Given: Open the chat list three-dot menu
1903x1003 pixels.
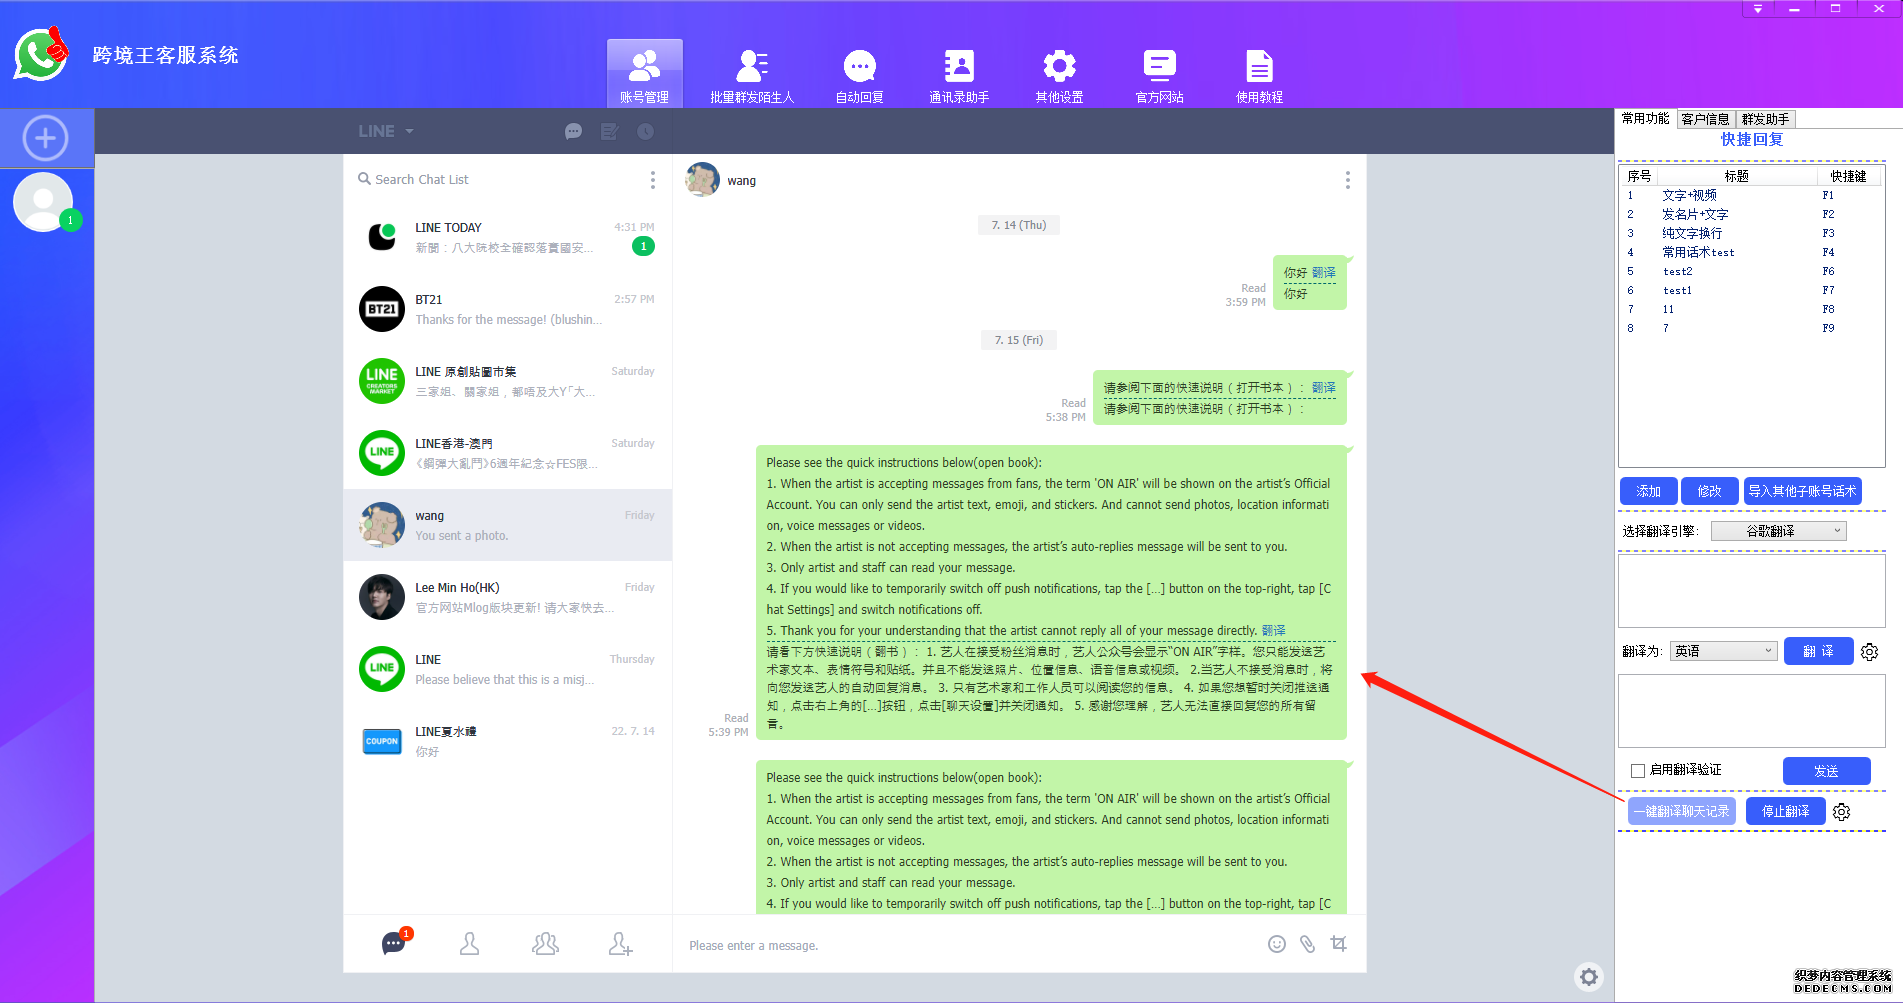Looking at the screenshot, I should click(x=653, y=180).
